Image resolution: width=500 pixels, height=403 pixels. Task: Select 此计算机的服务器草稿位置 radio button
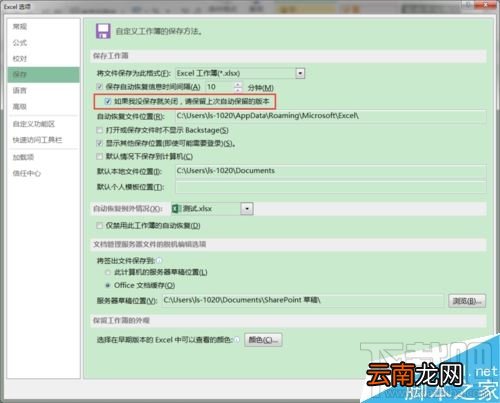pos(108,272)
